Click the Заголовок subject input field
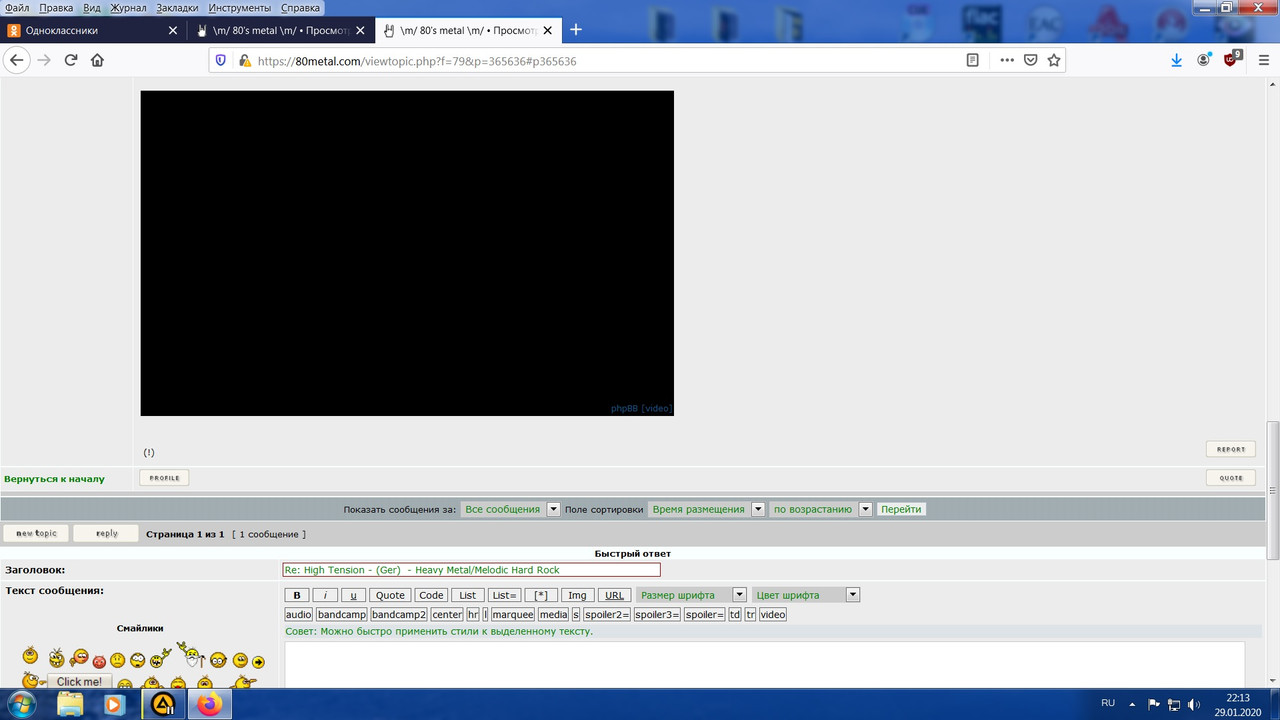The height and width of the screenshot is (720, 1280). (471, 570)
